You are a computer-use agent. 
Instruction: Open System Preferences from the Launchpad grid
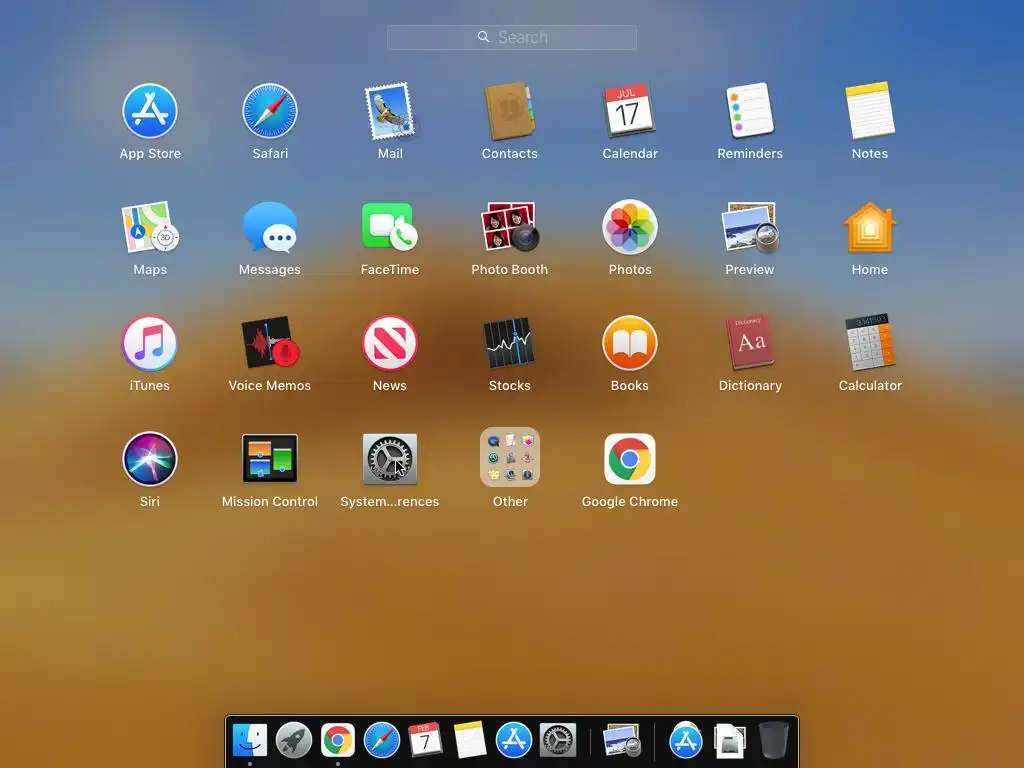pos(390,459)
